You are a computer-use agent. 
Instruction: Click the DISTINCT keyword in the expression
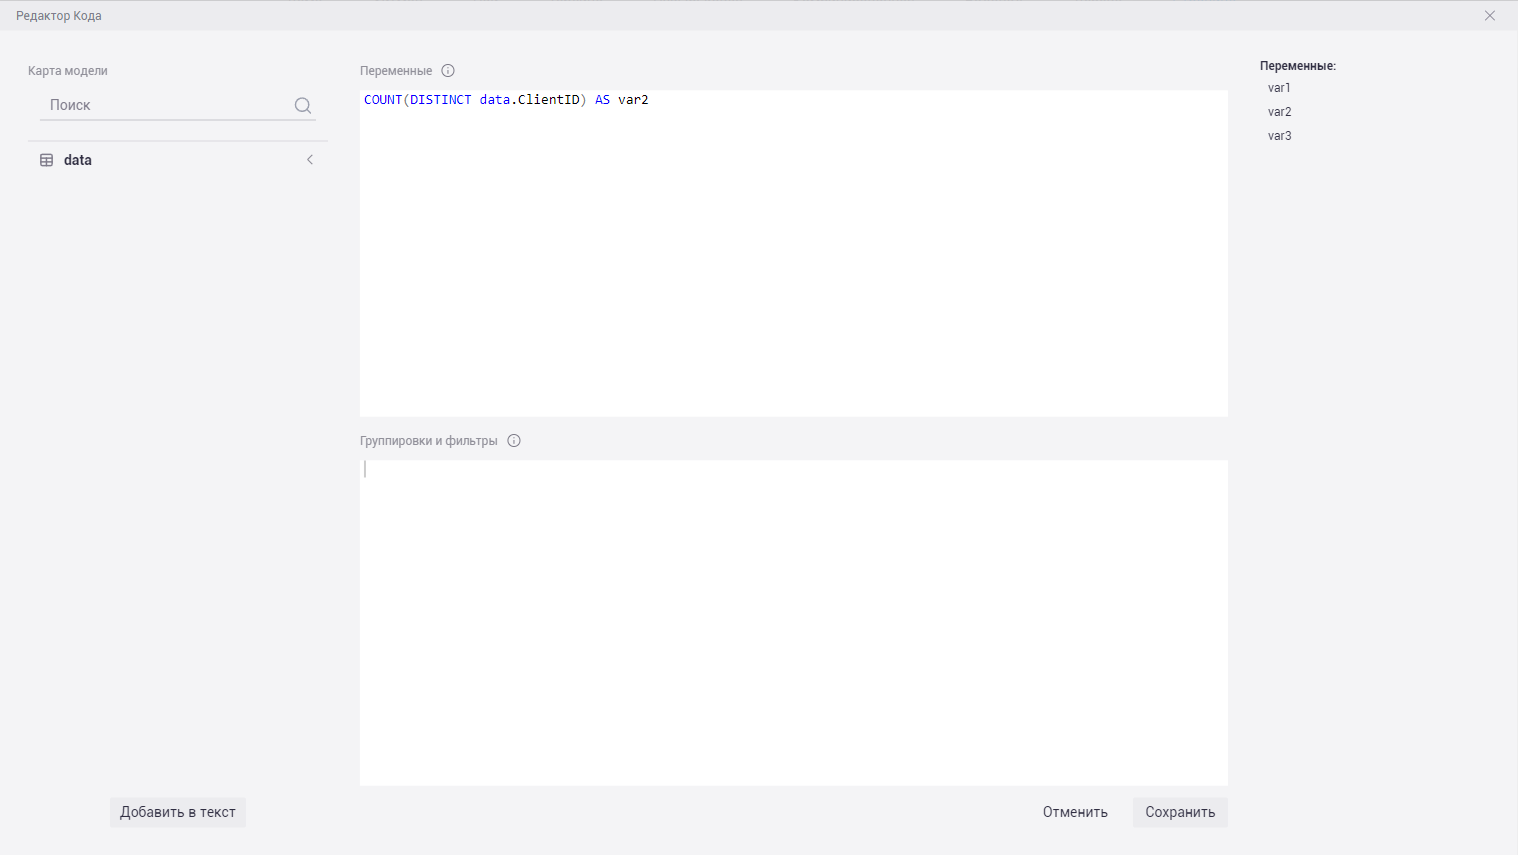(440, 100)
